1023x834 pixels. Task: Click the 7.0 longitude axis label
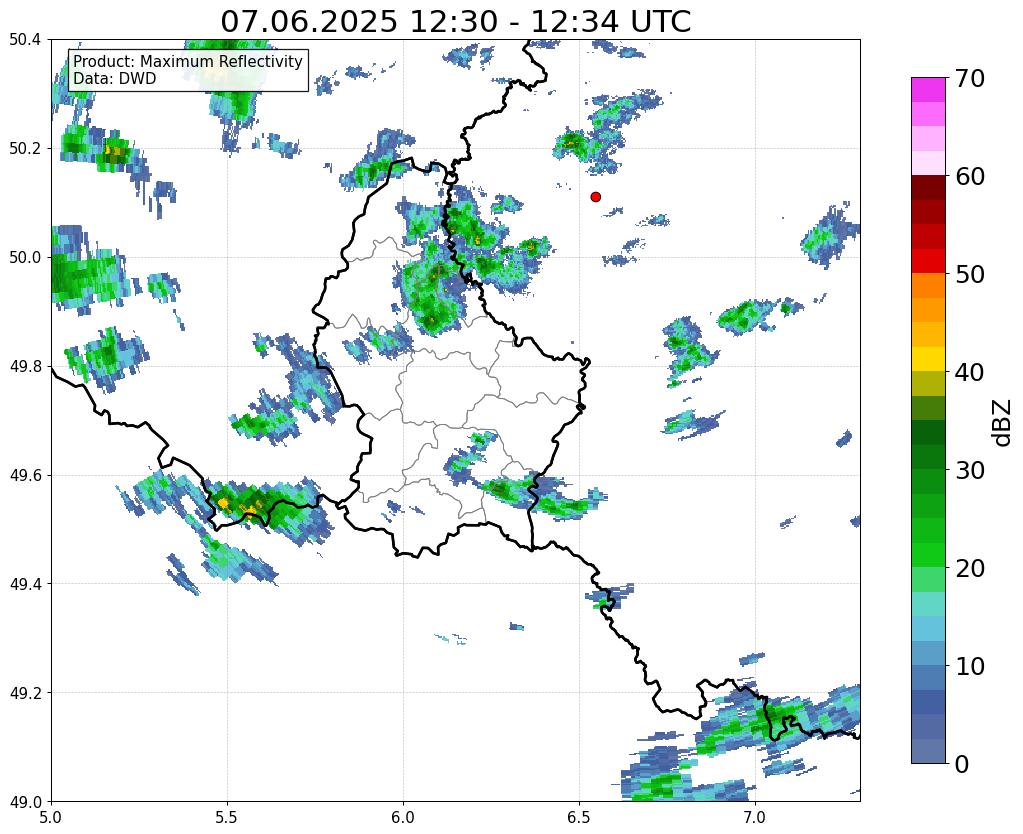755,817
